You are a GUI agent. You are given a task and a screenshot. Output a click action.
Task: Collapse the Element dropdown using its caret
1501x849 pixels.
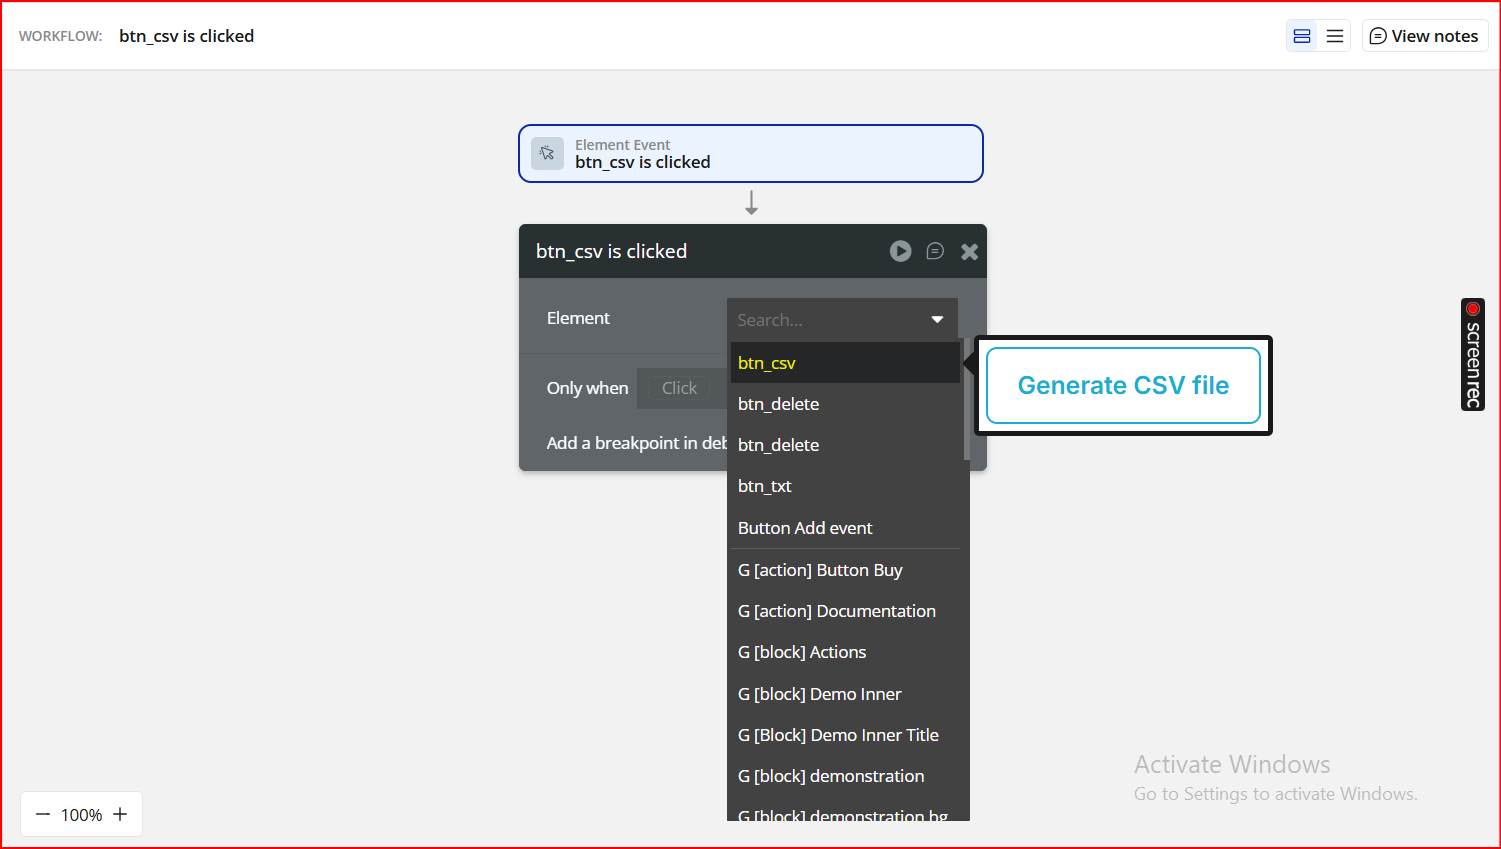937,320
